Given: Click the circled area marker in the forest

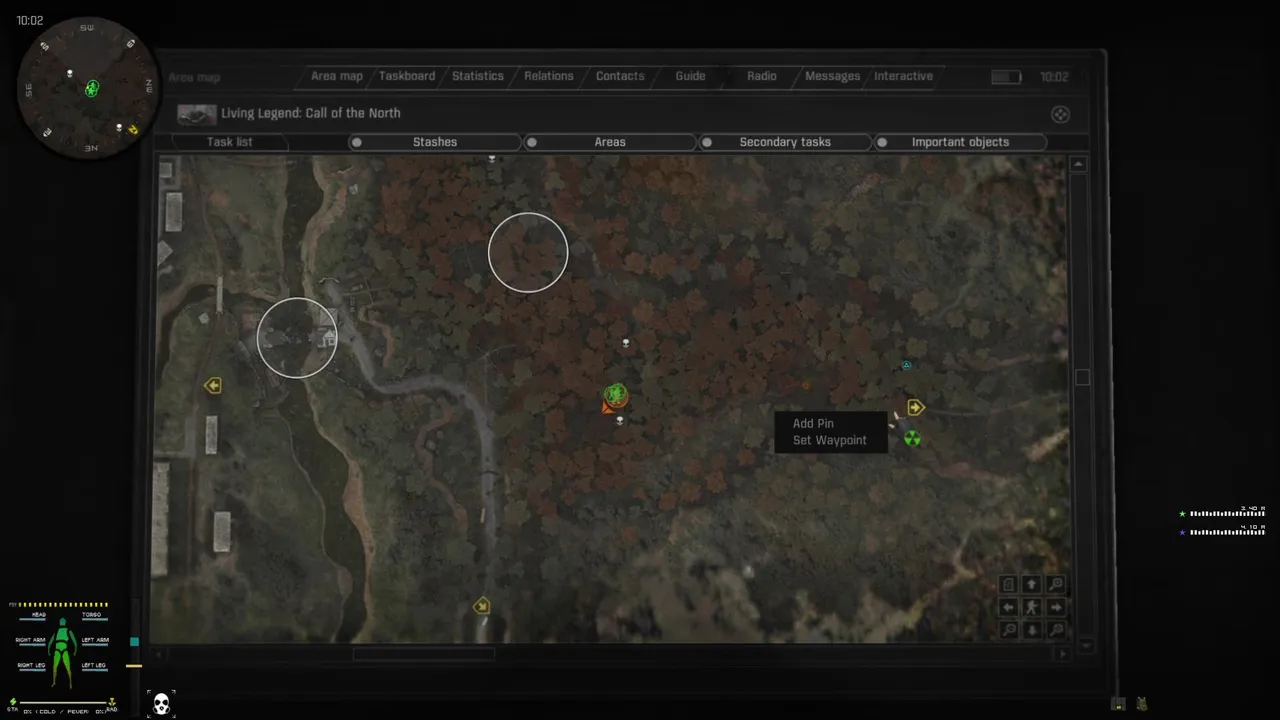Looking at the screenshot, I should pyautogui.click(x=528, y=252).
